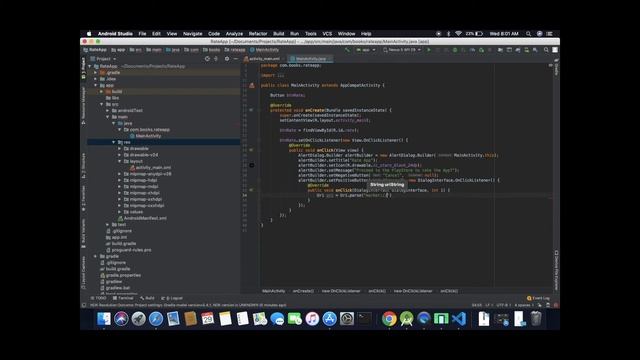
Task: Expand the drawable folder
Action: click(120, 149)
